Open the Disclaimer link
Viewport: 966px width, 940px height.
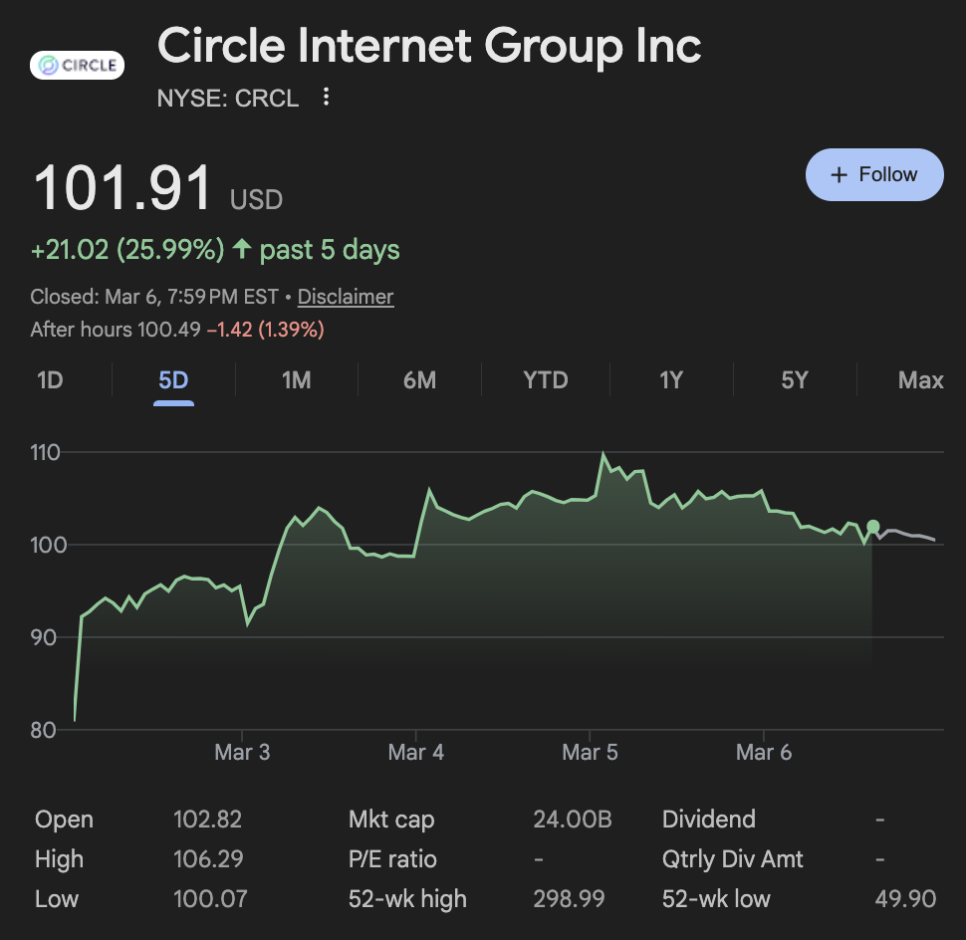(345, 297)
